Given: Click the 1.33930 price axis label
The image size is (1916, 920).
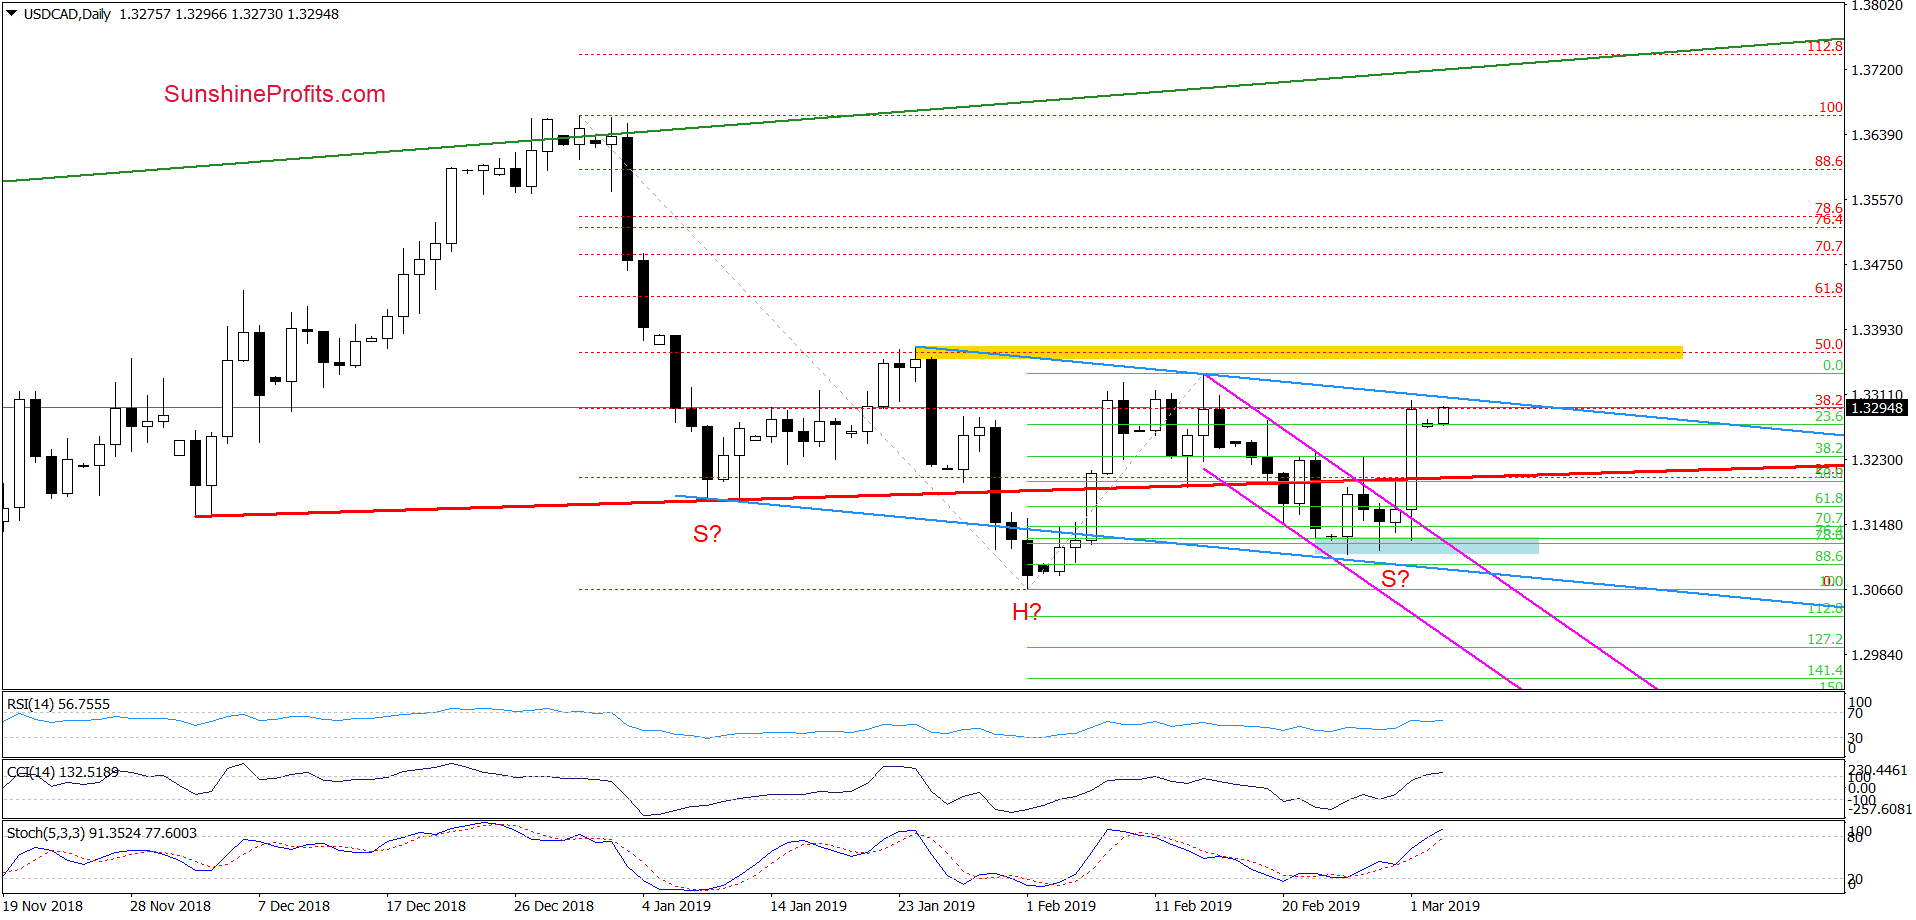Looking at the screenshot, I should 1877,330.
